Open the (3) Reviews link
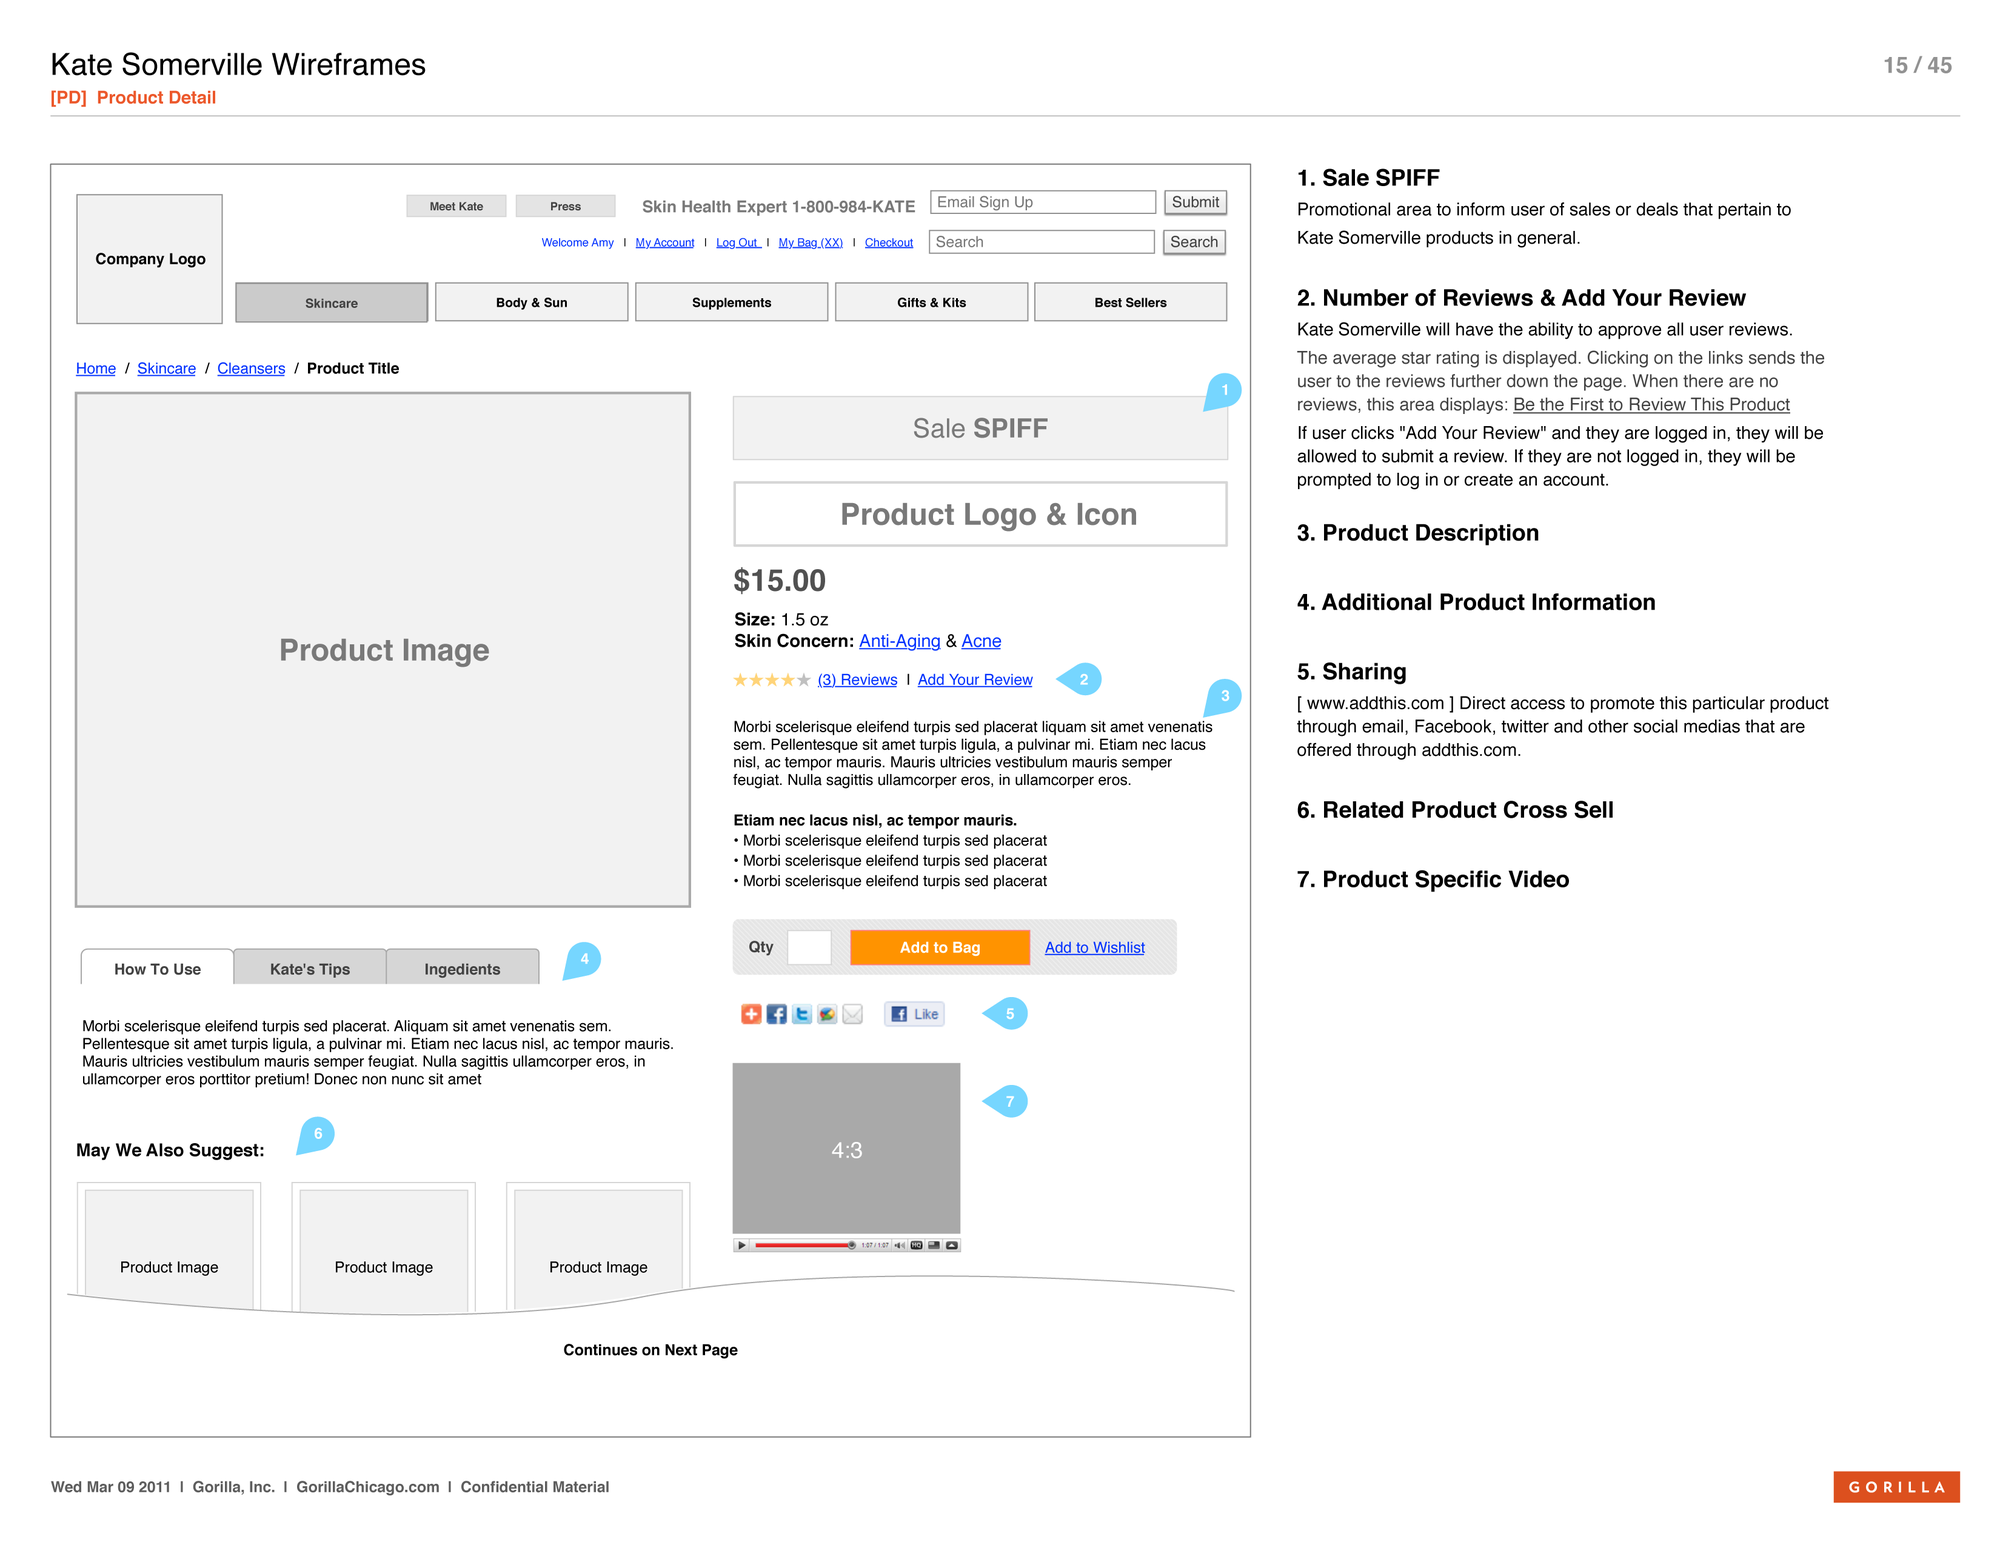The image size is (2000, 1545). 857,680
